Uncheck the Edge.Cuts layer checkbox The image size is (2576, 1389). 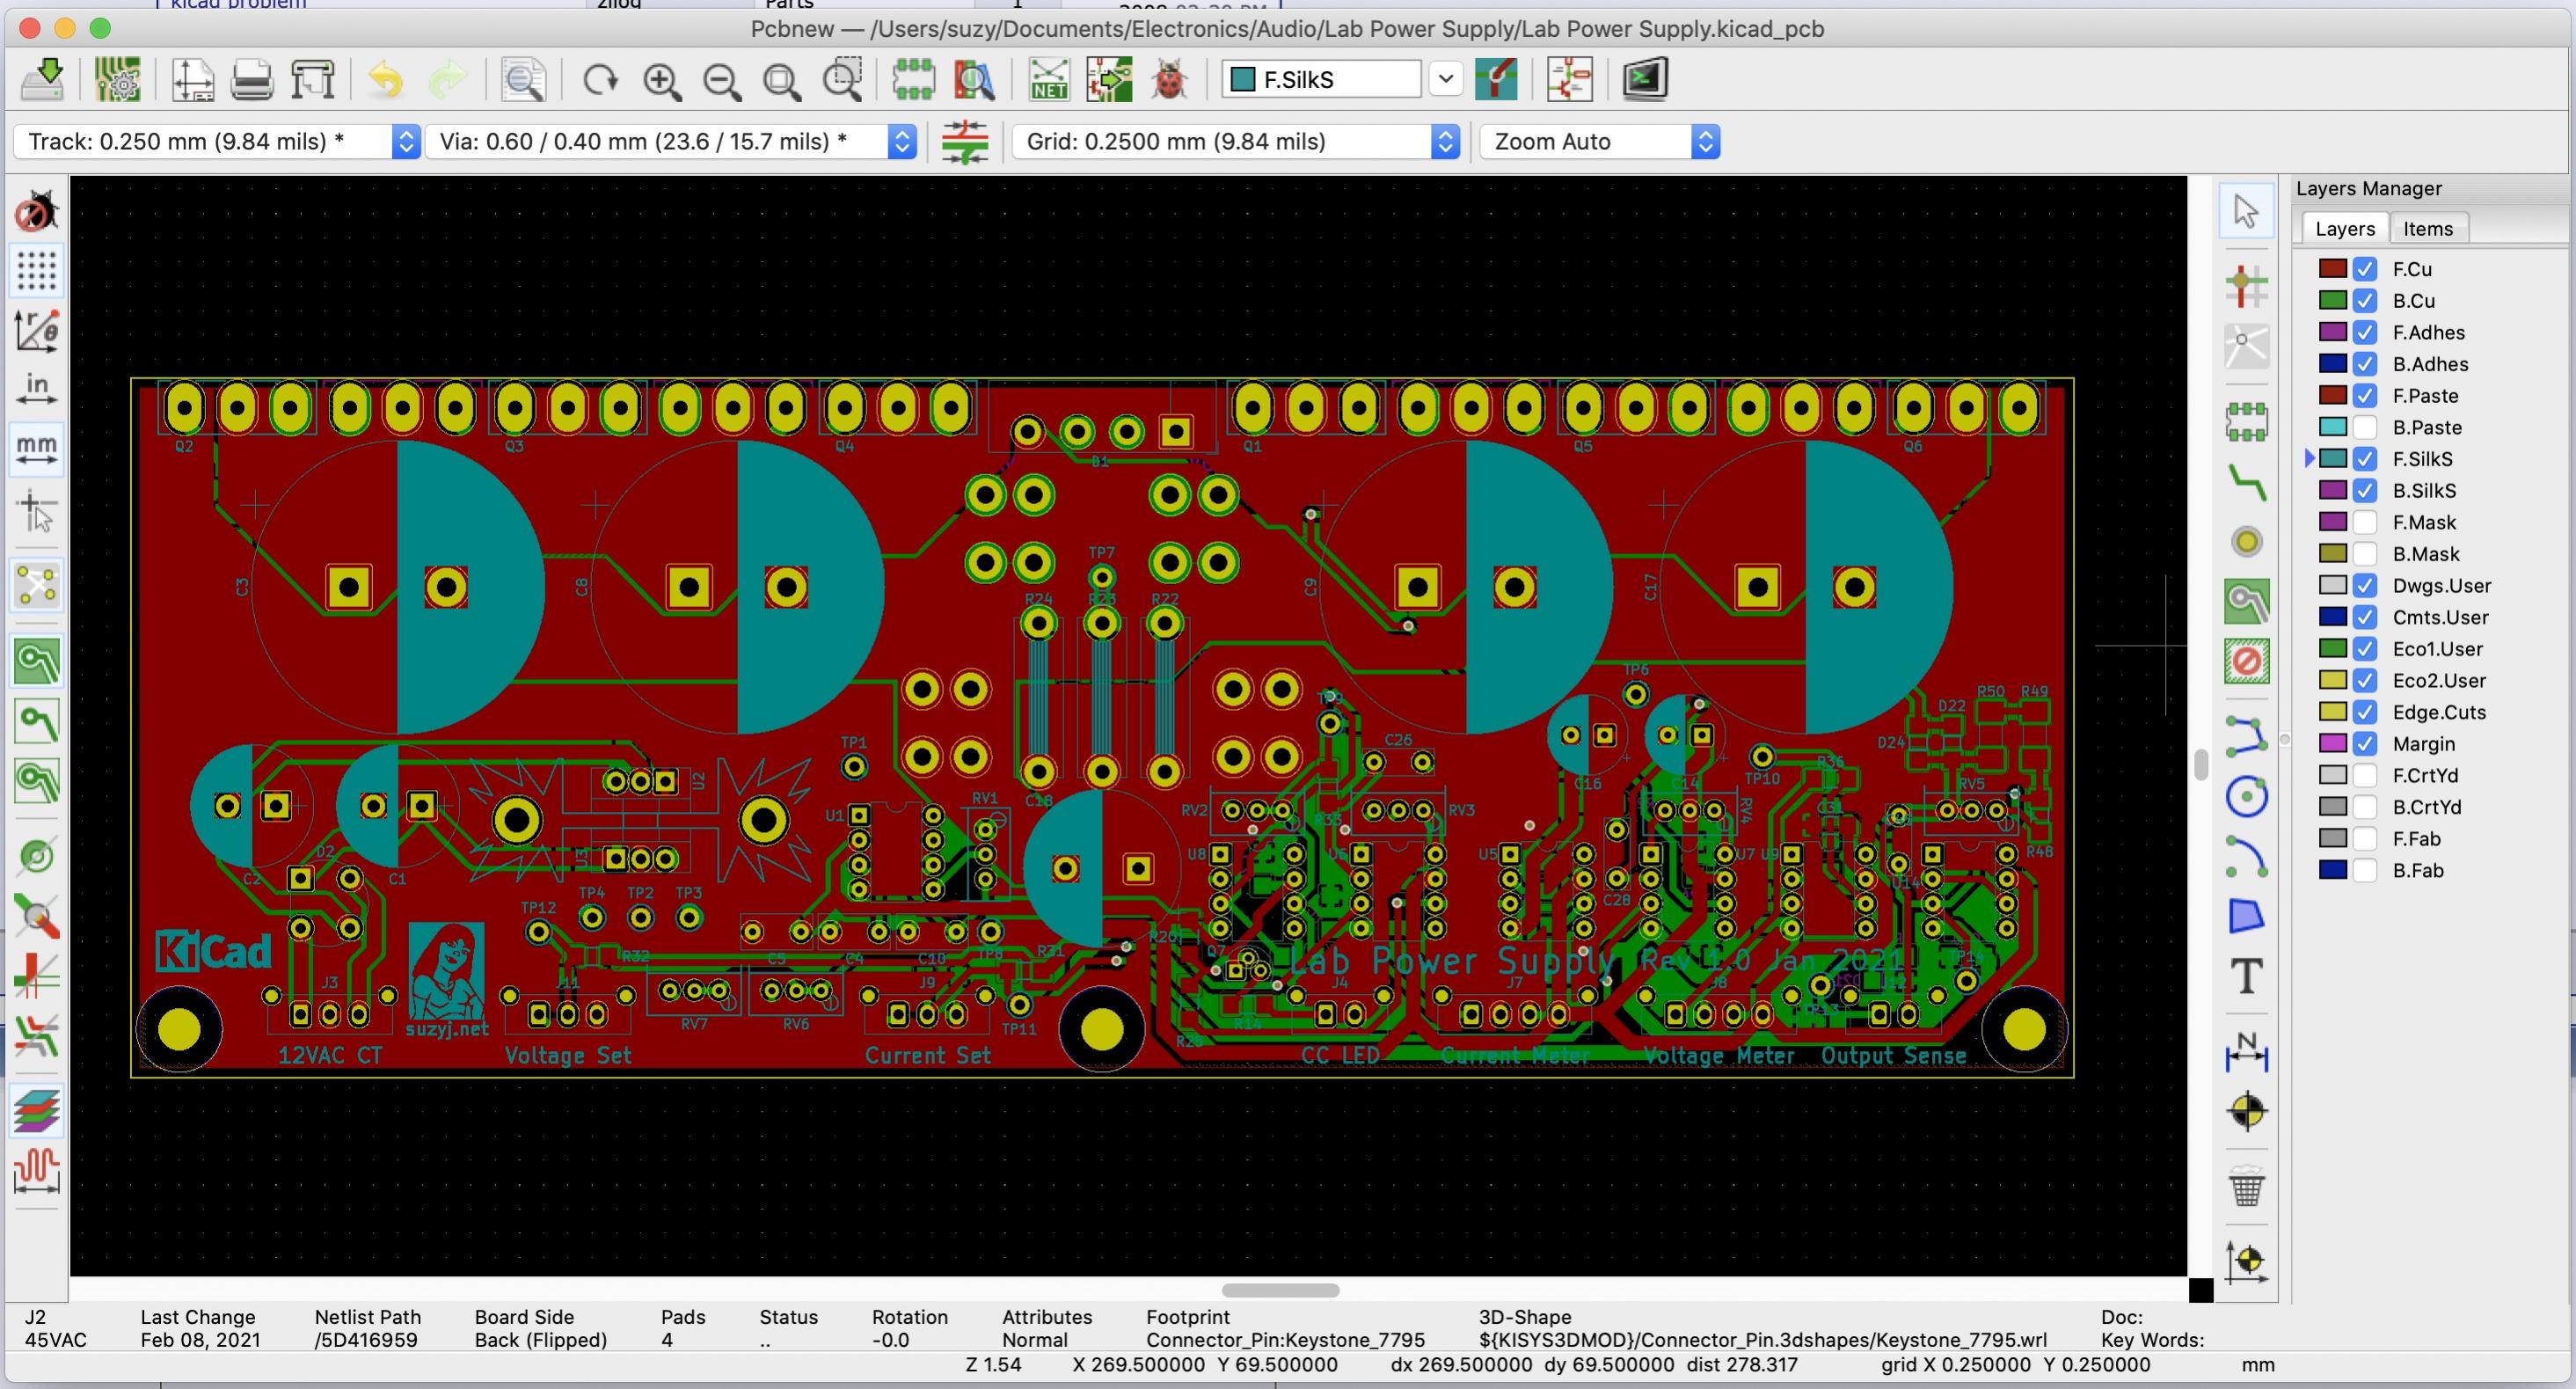coord(2364,712)
